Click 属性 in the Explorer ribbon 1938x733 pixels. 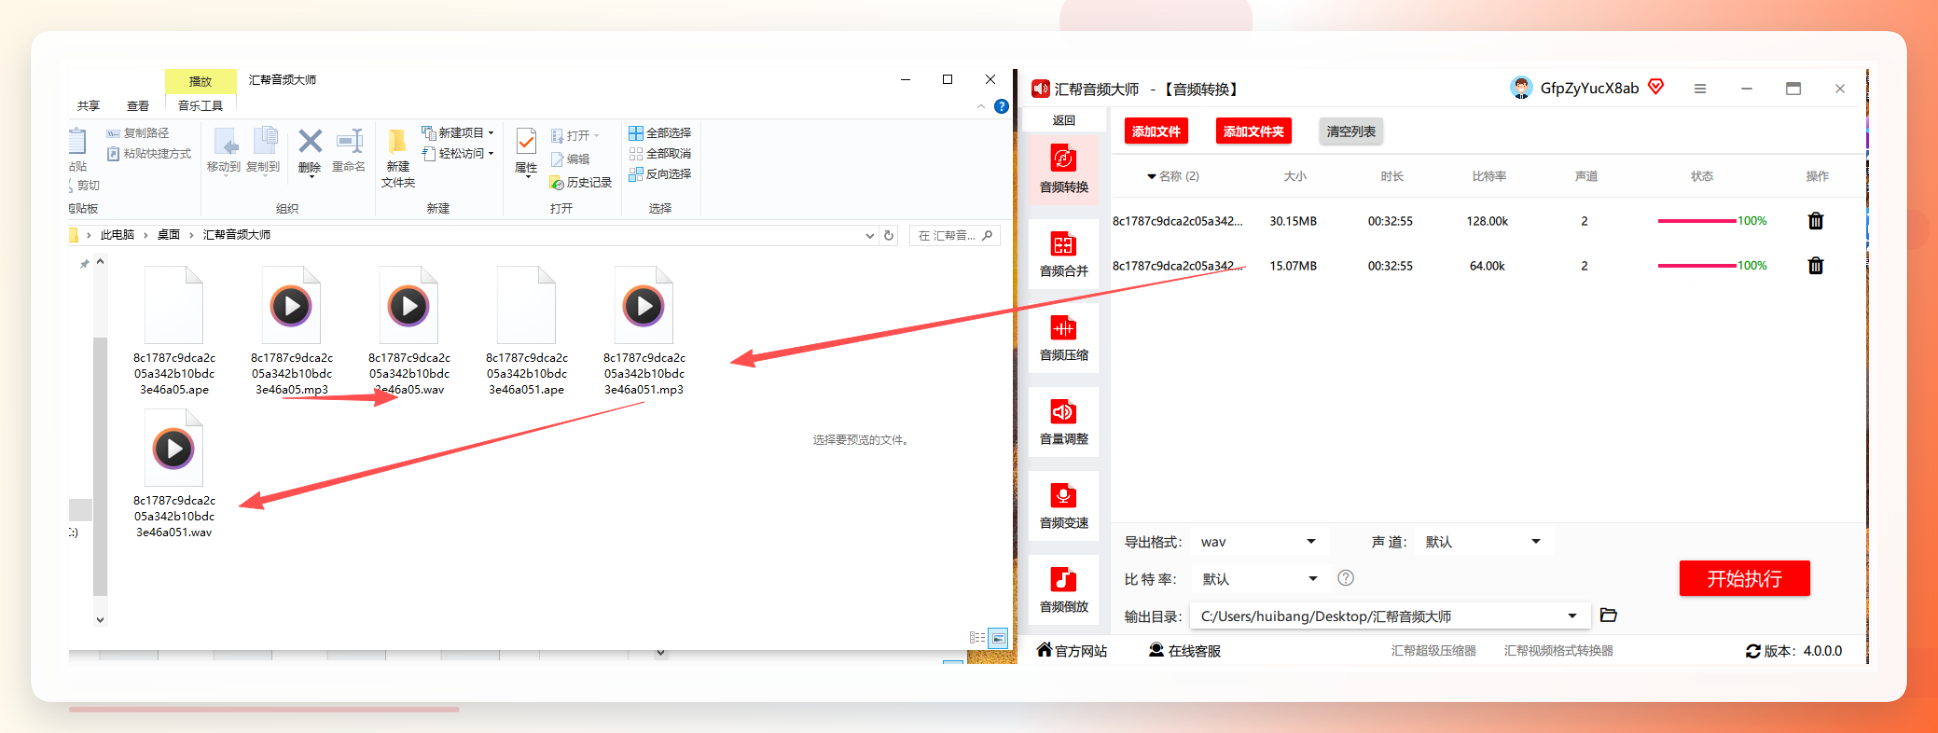526,152
